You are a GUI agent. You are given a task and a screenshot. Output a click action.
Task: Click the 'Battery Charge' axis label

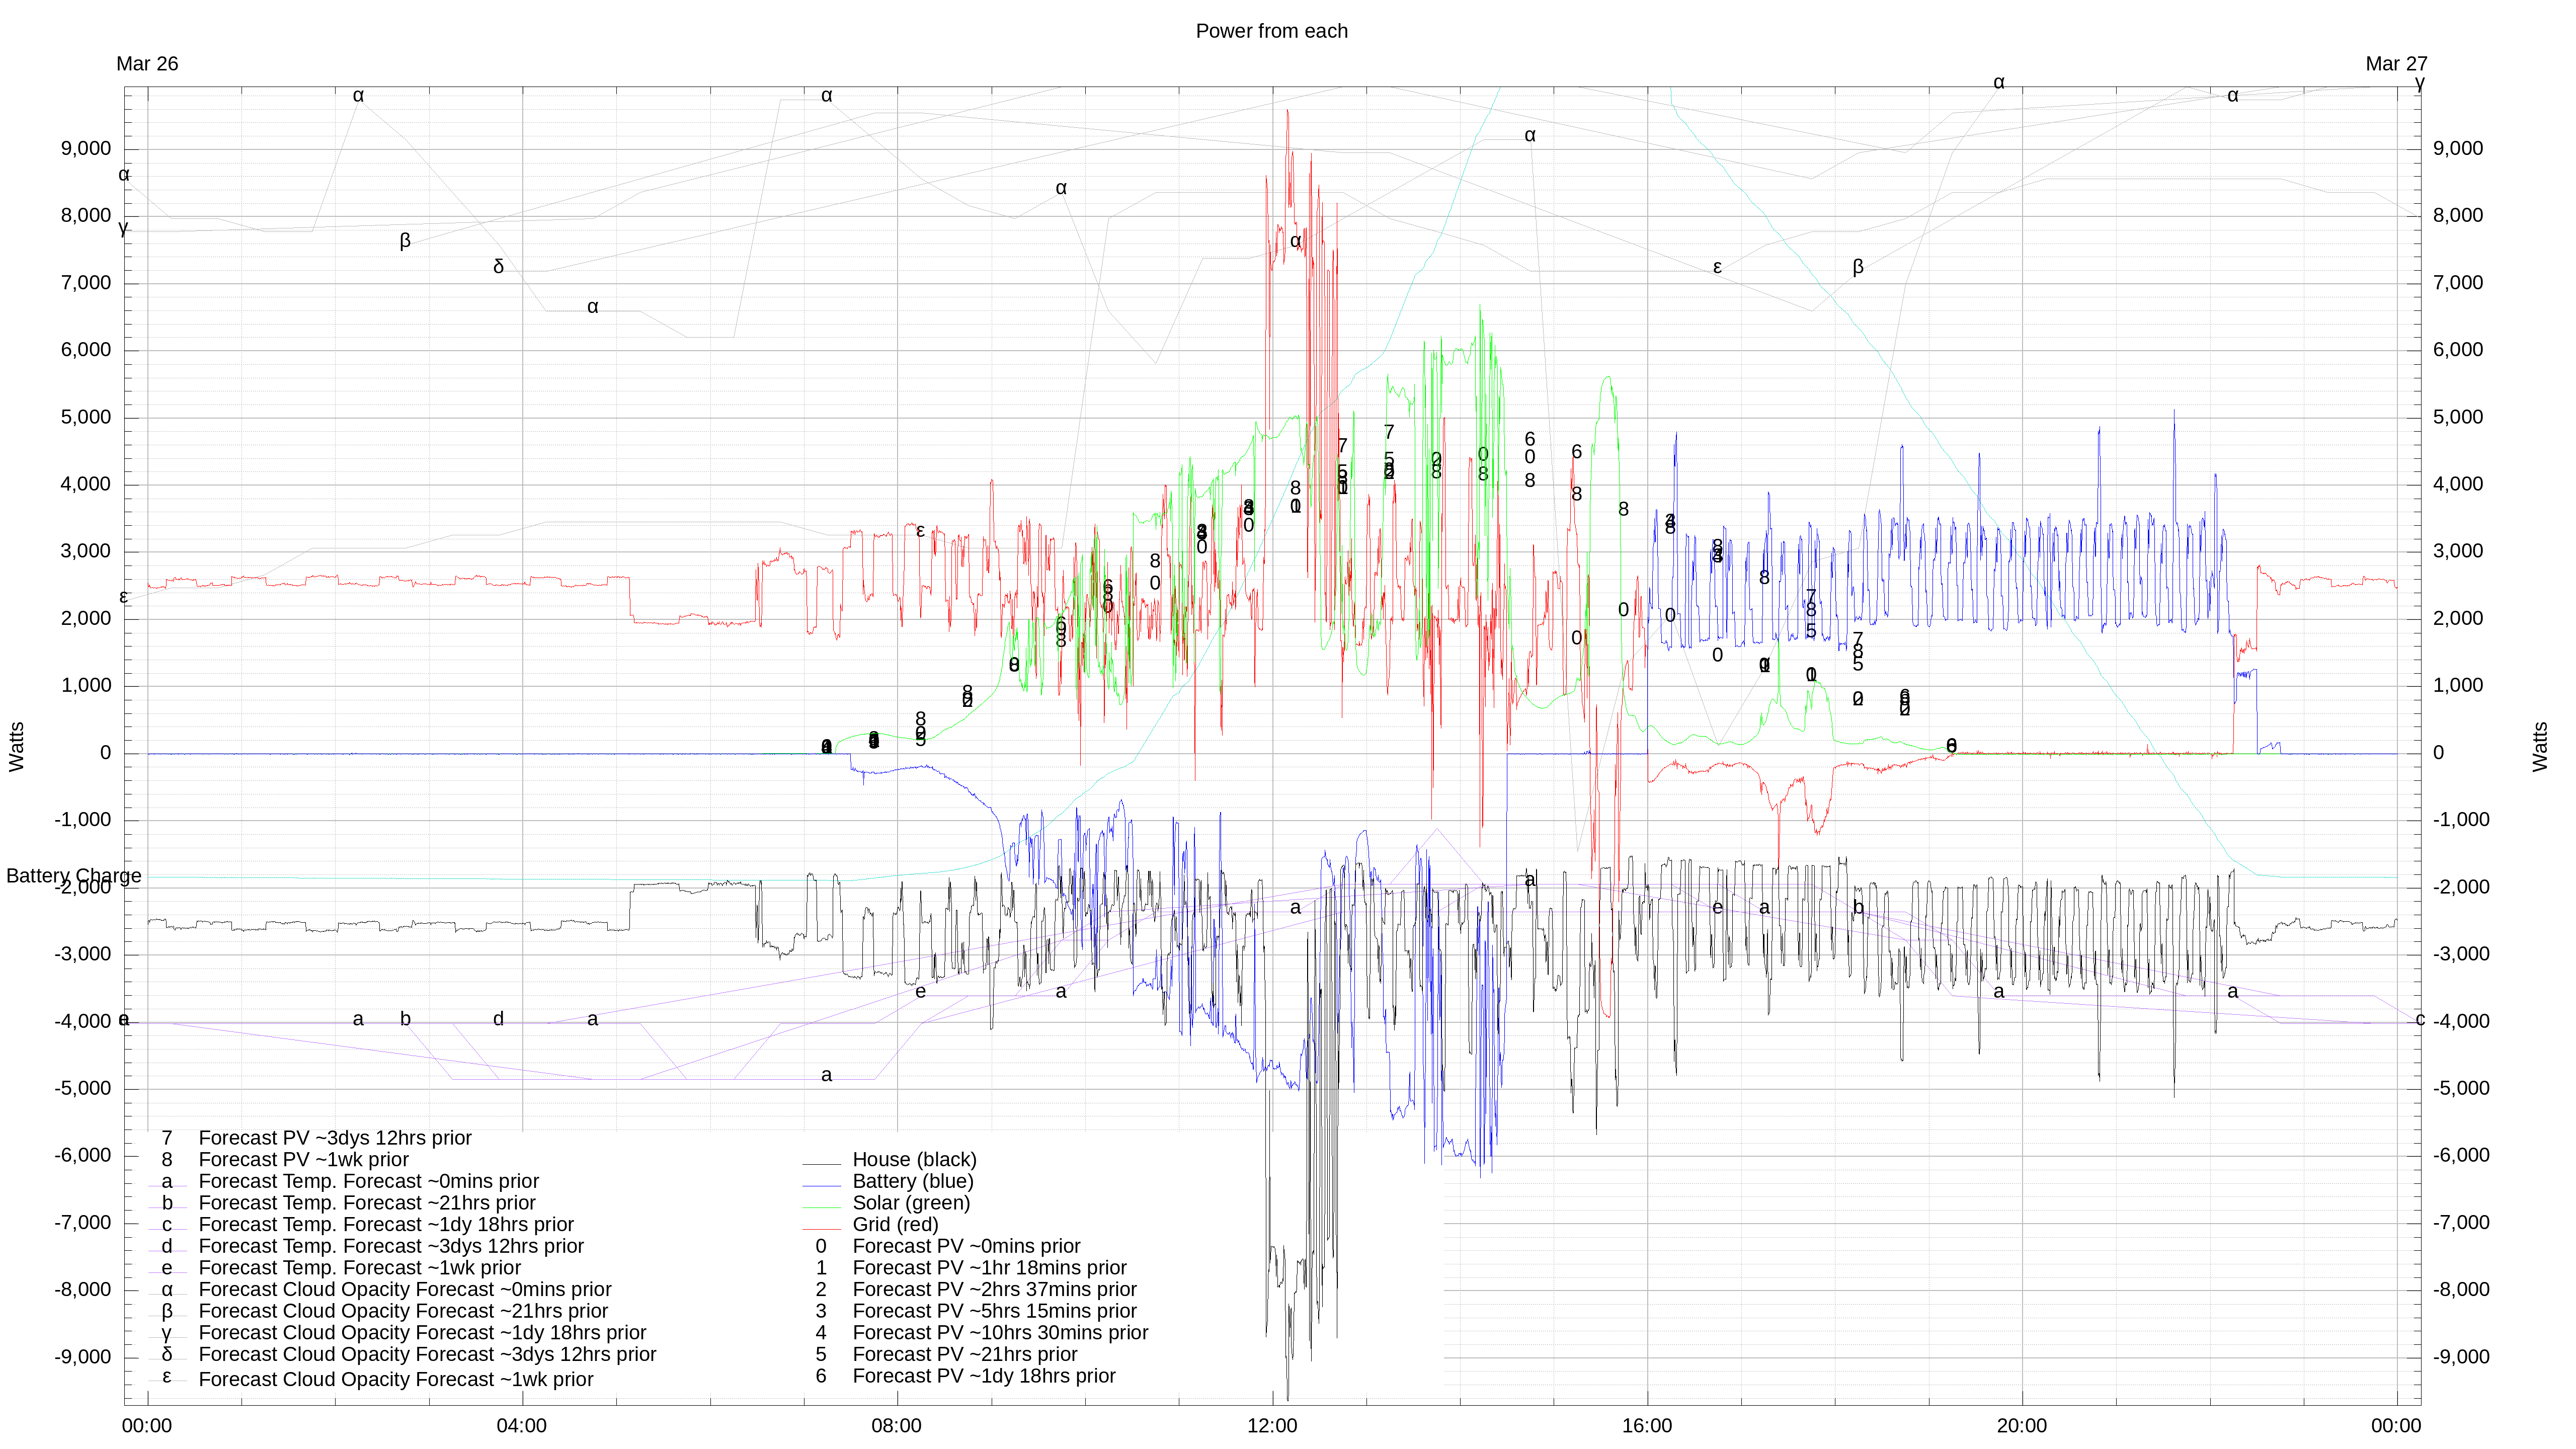[x=74, y=876]
